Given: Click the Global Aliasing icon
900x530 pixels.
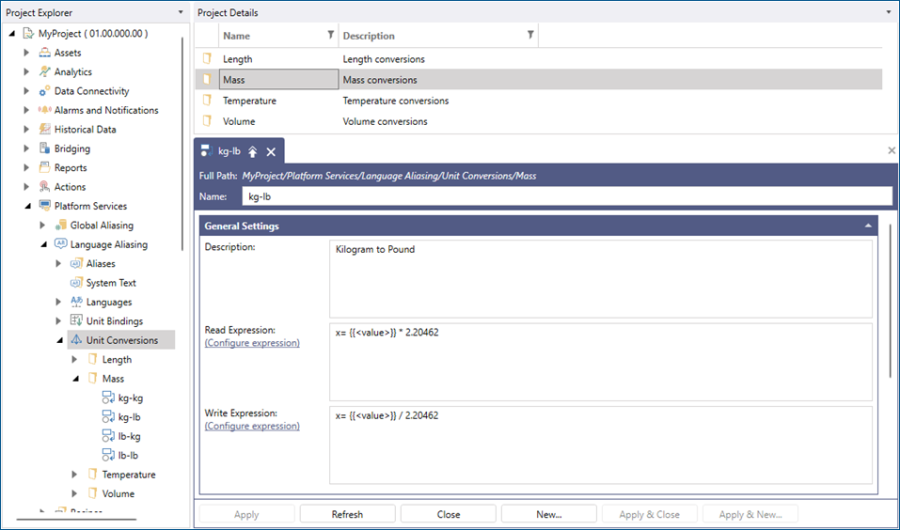Looking at the screenshot, I should (x=60, y=225).
